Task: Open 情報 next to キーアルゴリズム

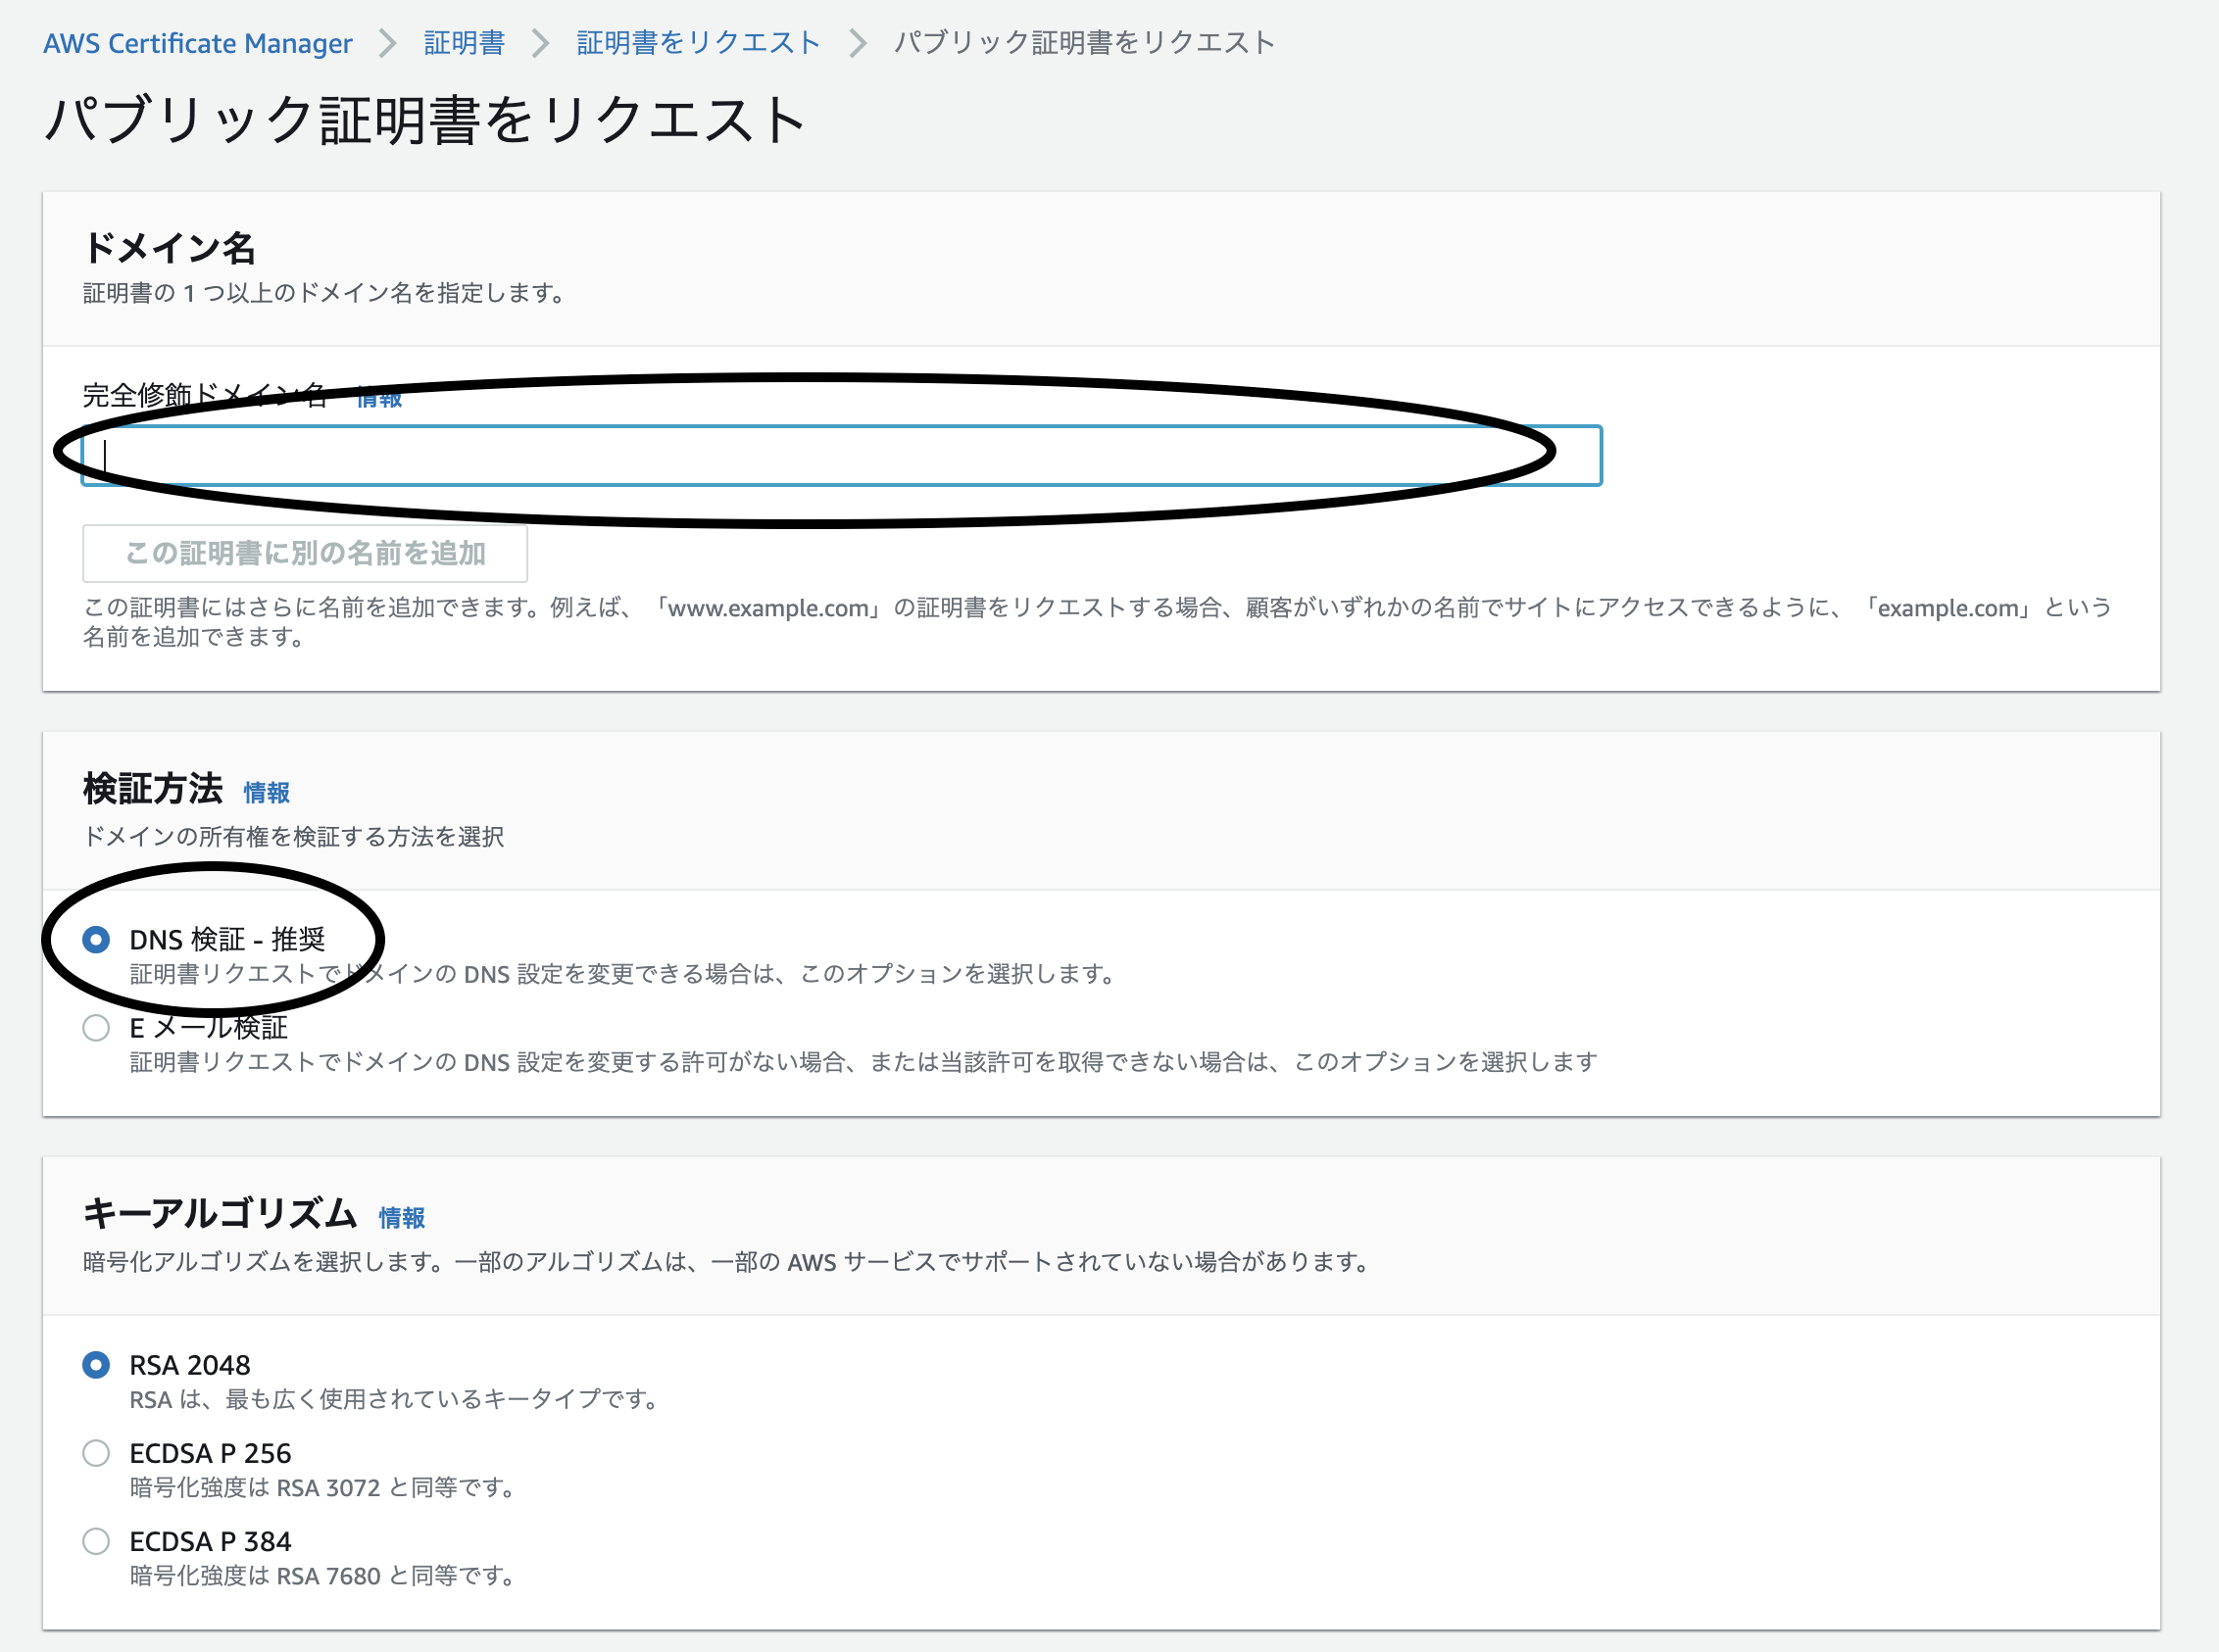Action: pyautogui.click(x=400, y=1218)
